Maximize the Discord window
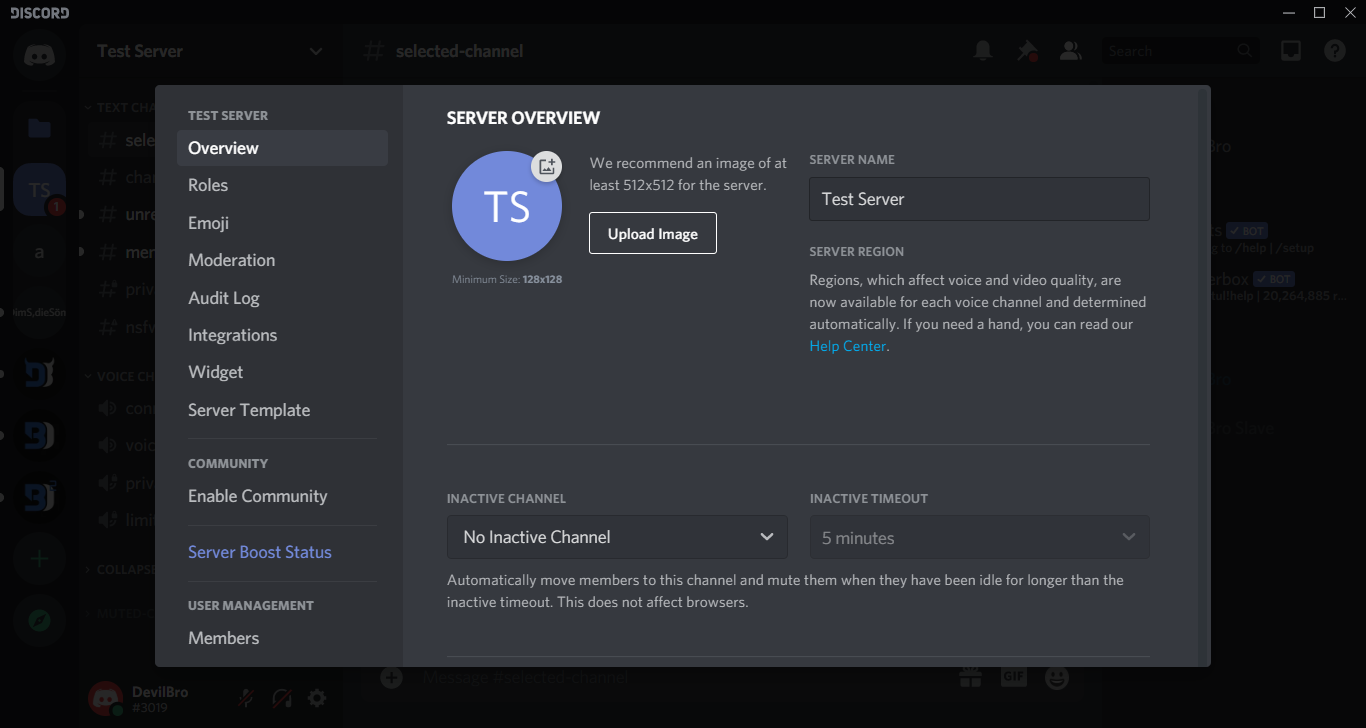The image size is (1366, 728). [x=1319, y=12]
